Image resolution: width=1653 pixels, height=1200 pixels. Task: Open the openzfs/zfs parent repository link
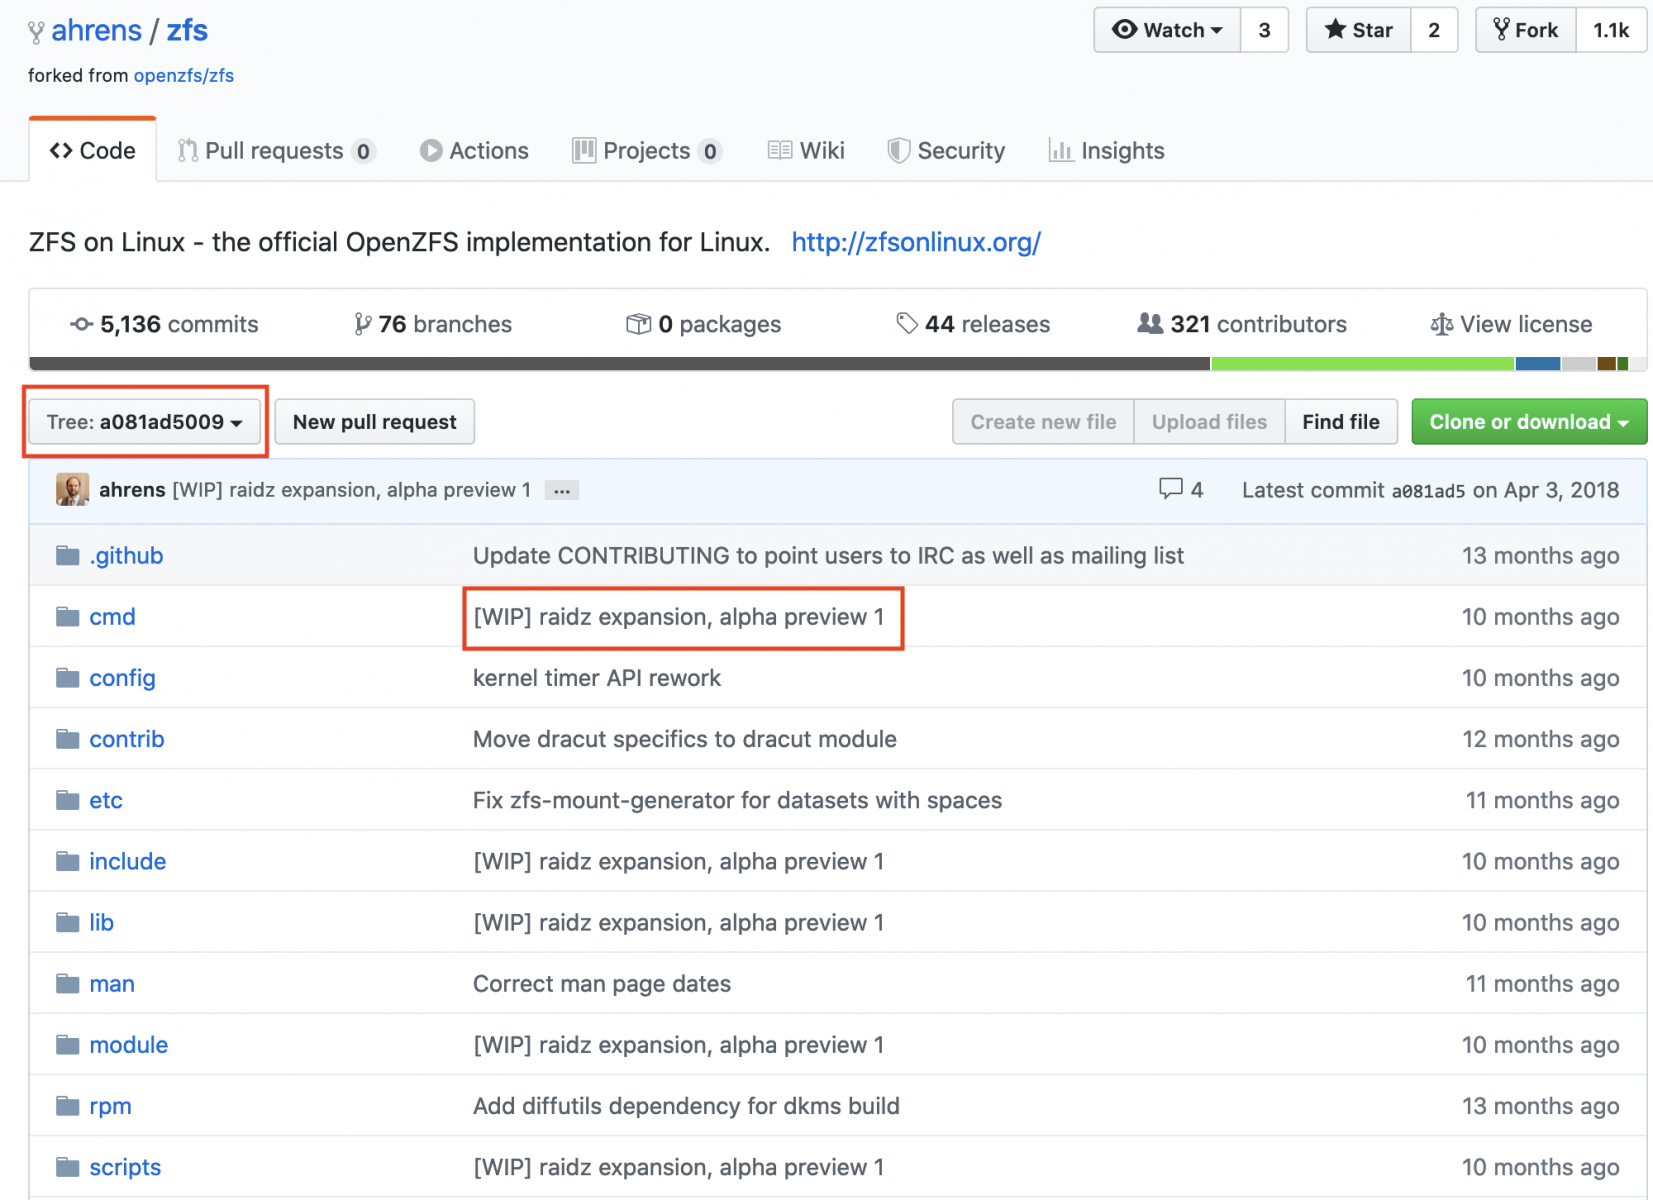click(x=184, y=75)
